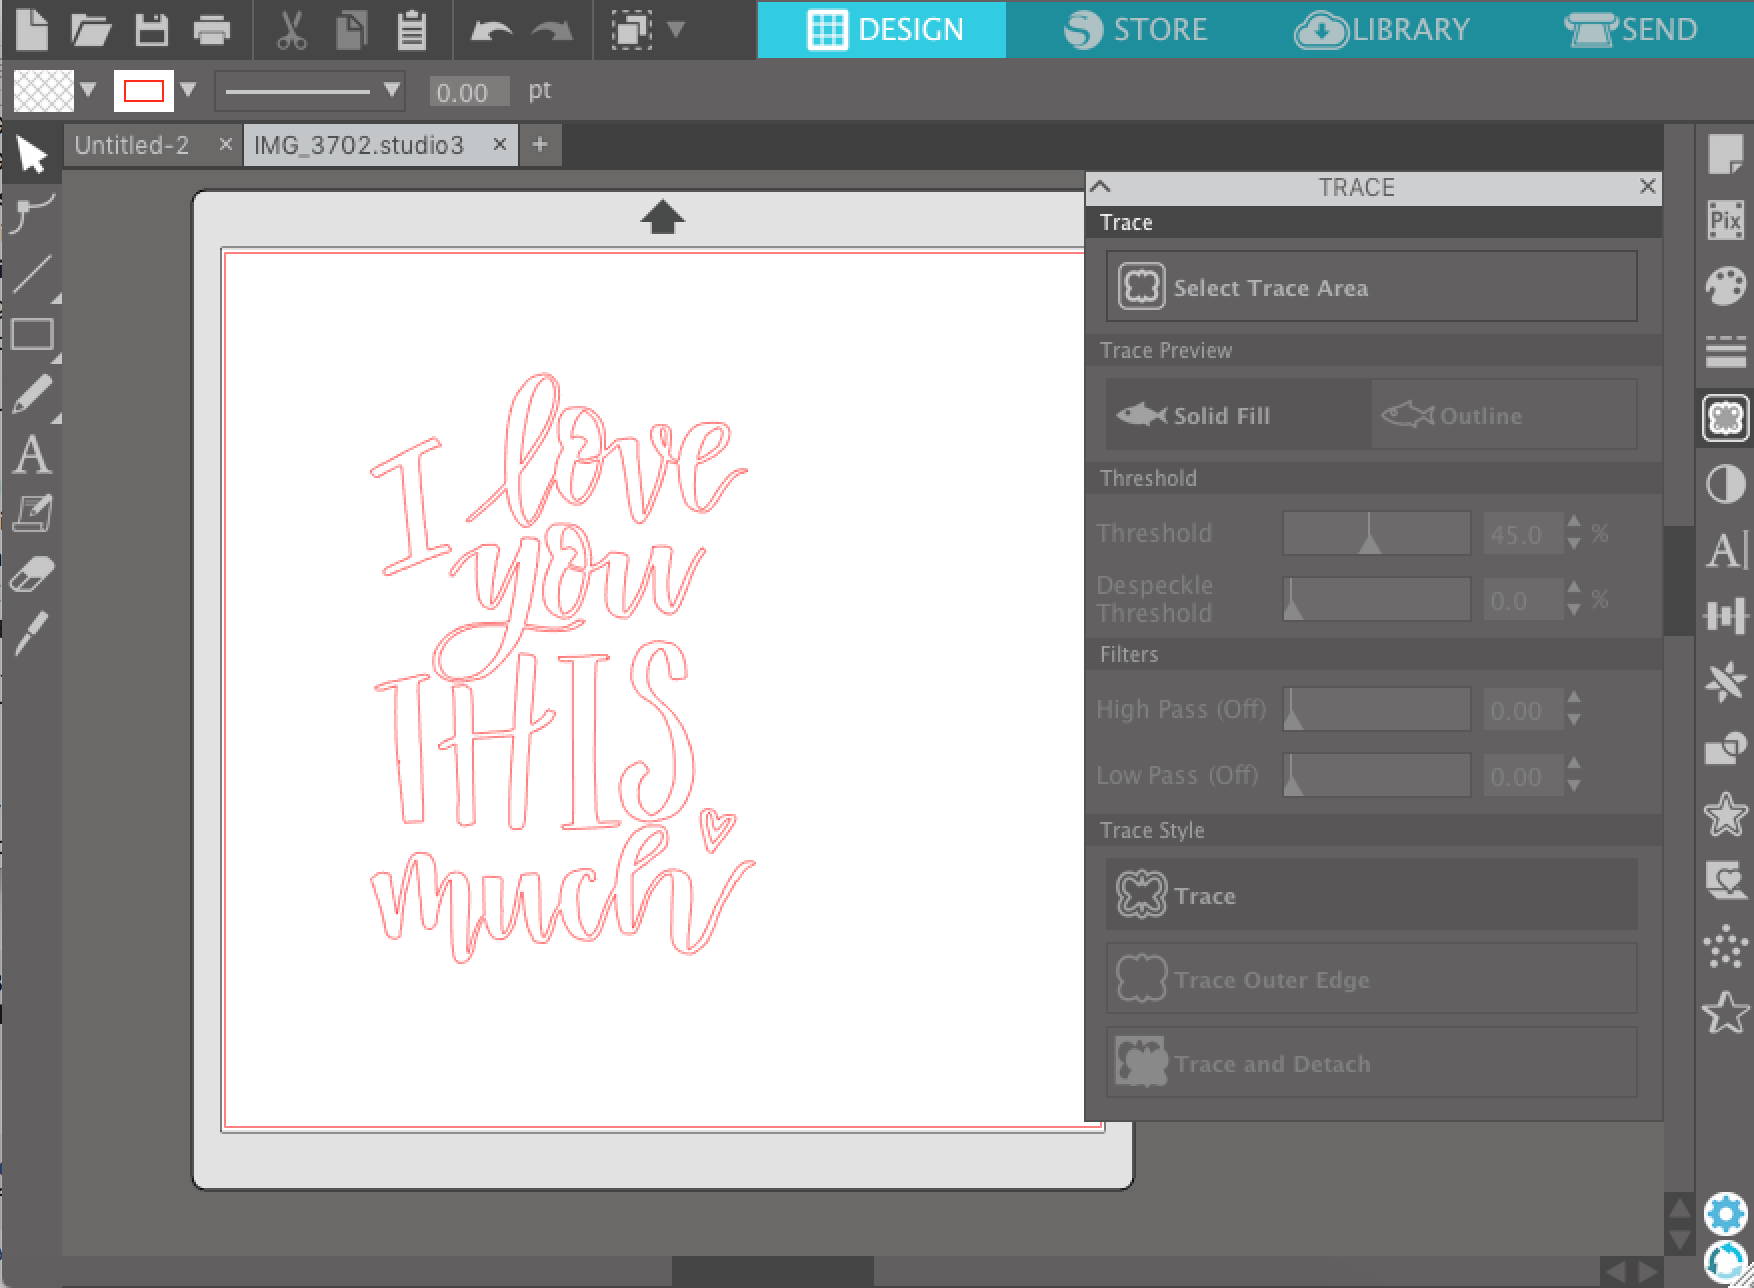
Task: Open the Transform align panel icon
Action: coord(1726,616)
